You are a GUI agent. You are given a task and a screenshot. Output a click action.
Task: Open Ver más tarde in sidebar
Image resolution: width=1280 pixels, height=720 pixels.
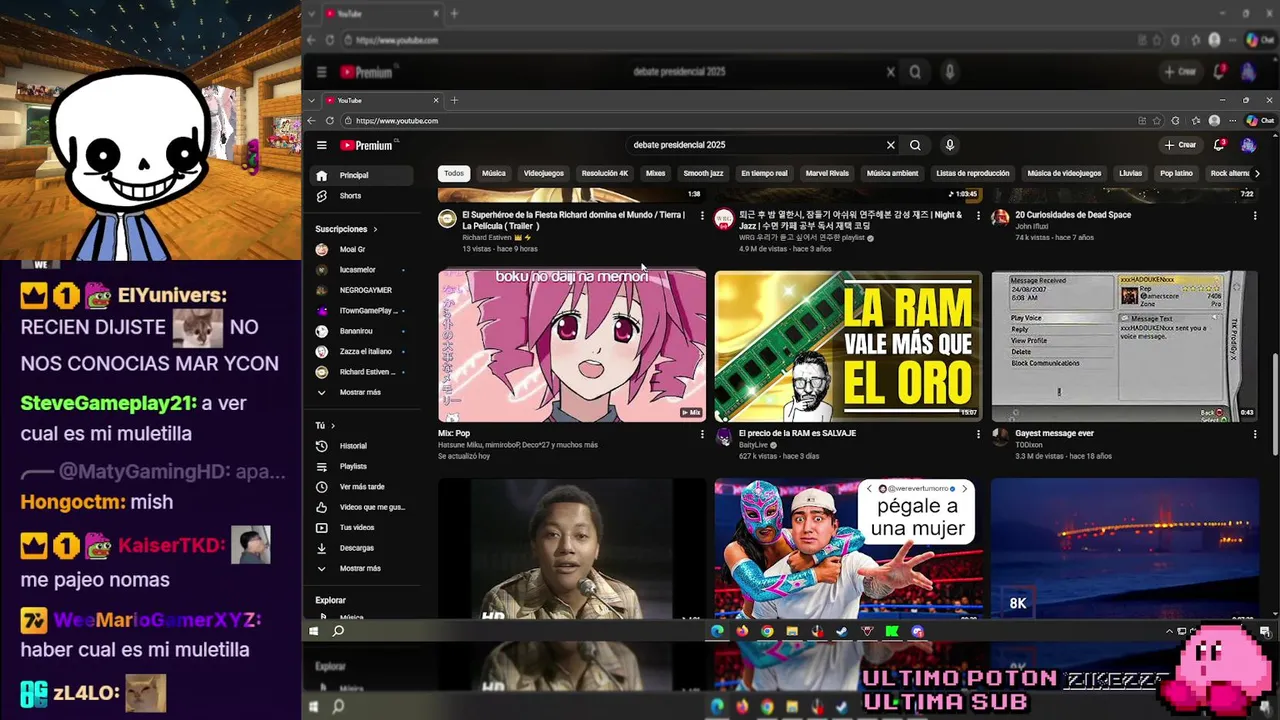click(x=364, y=487)
